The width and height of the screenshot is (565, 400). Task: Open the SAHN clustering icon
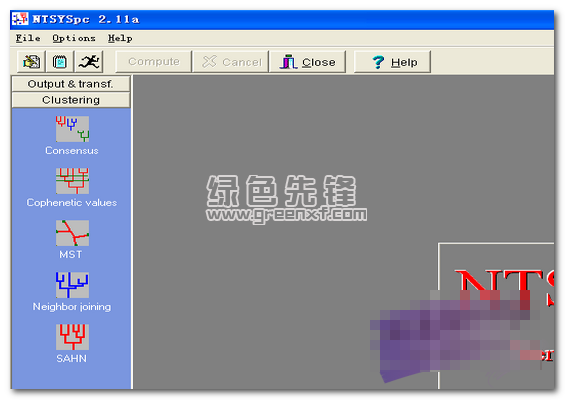(72, 337)
